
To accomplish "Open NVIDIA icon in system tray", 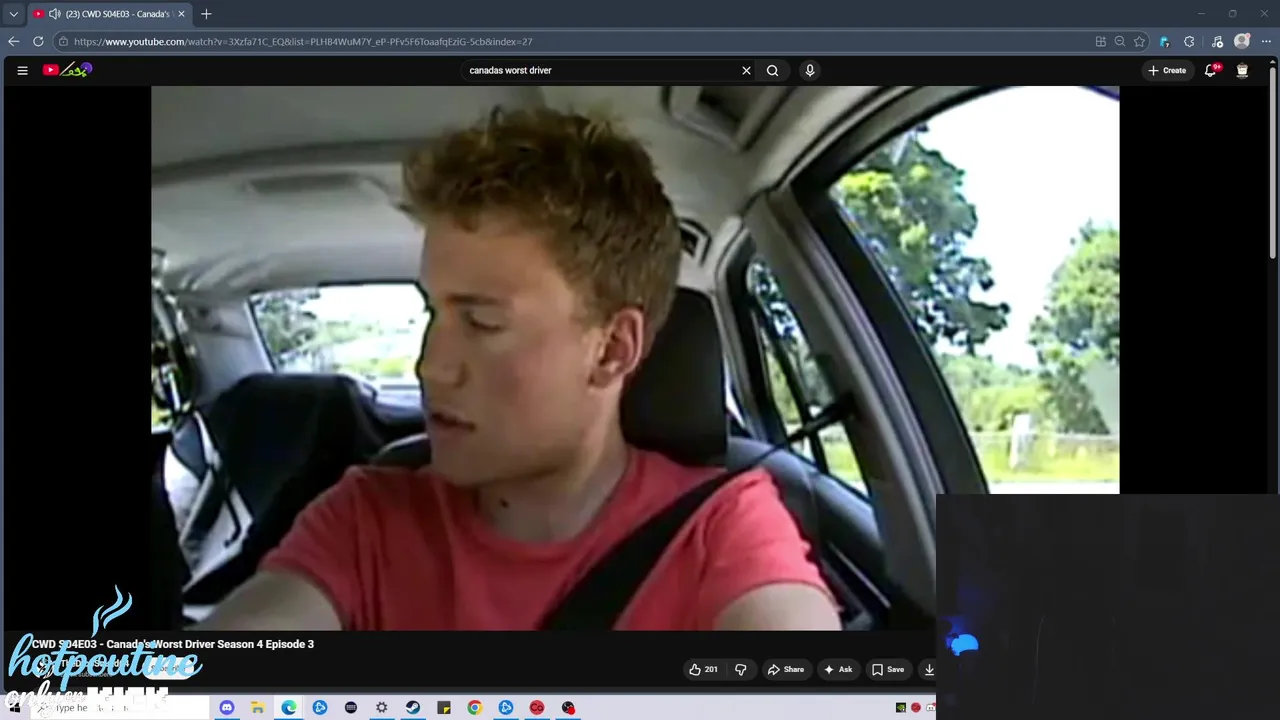I will coord(901,707).
